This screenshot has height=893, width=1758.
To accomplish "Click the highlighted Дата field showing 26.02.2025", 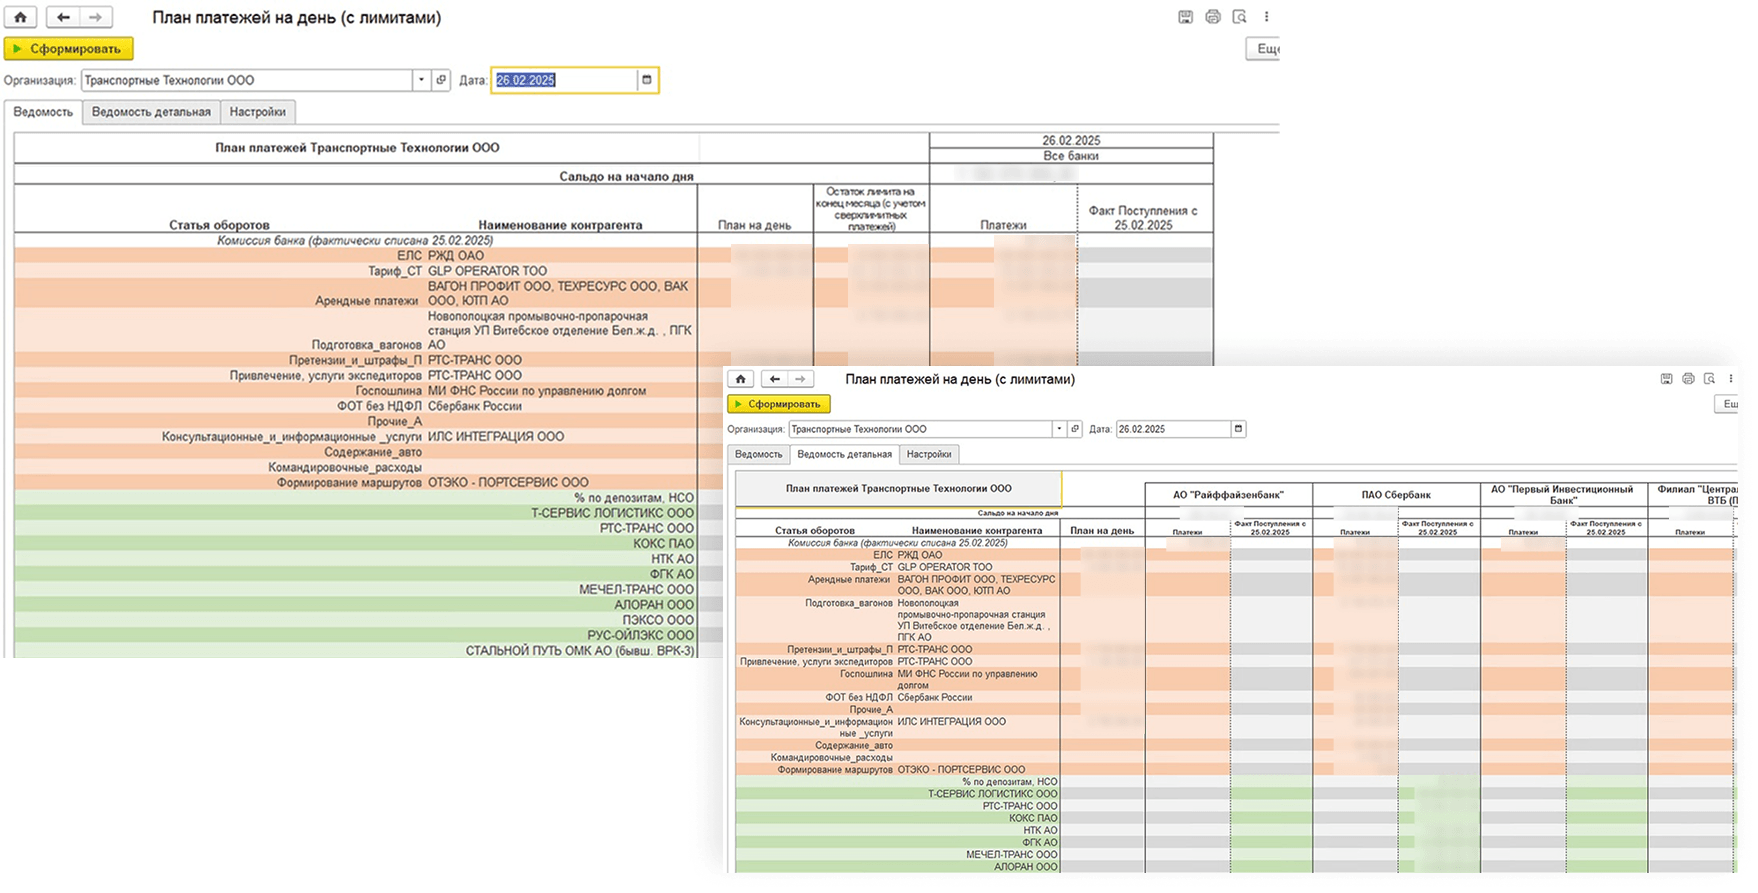I will point(563,80).
